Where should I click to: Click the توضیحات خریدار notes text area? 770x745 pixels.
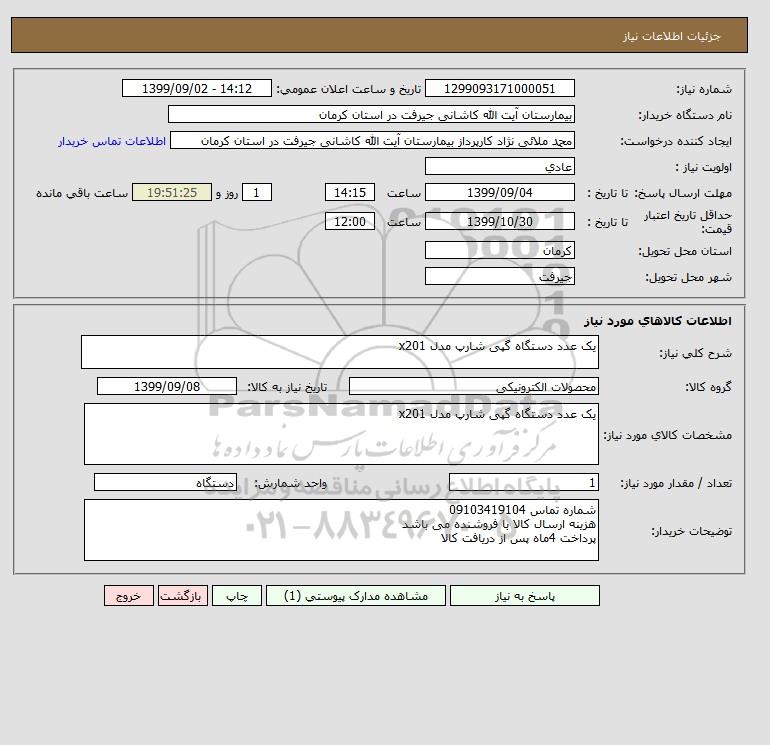[341, 530]
